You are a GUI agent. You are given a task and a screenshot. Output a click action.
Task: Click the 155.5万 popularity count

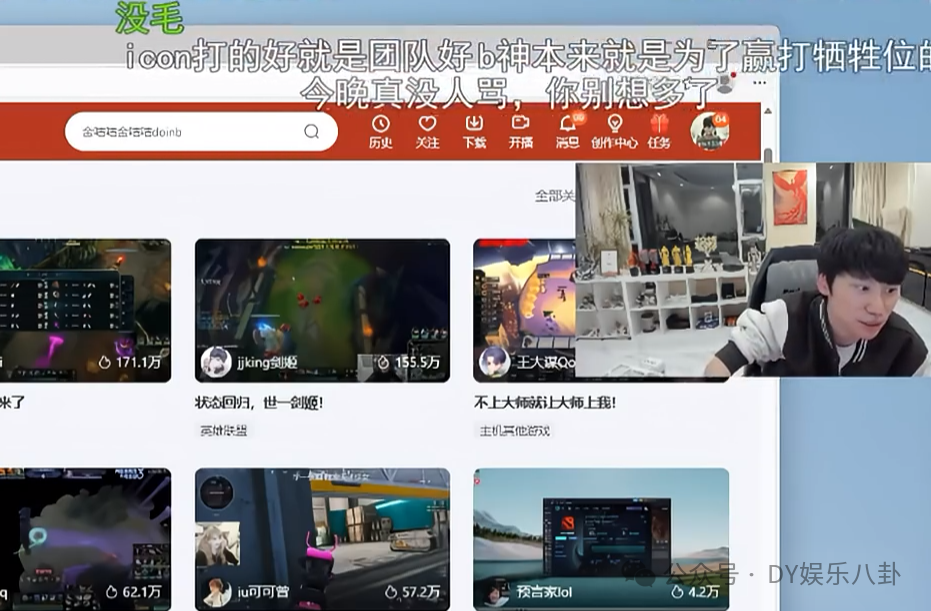[410, 362]
